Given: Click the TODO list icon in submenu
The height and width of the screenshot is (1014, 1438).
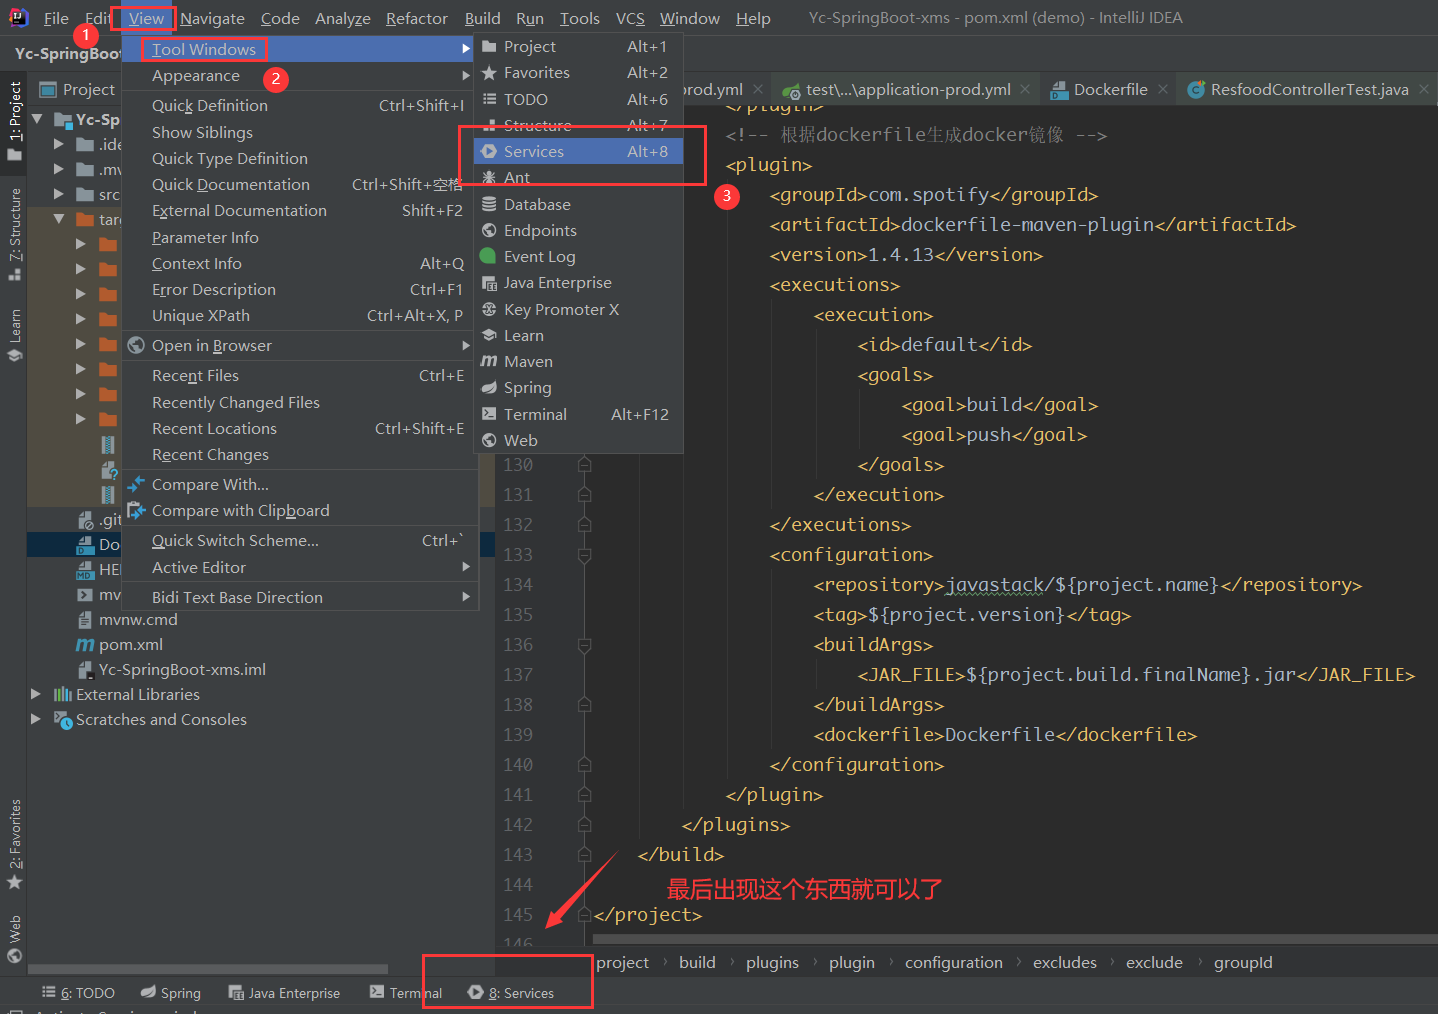Looking at the screenshot, I should (x=489, y=99).
